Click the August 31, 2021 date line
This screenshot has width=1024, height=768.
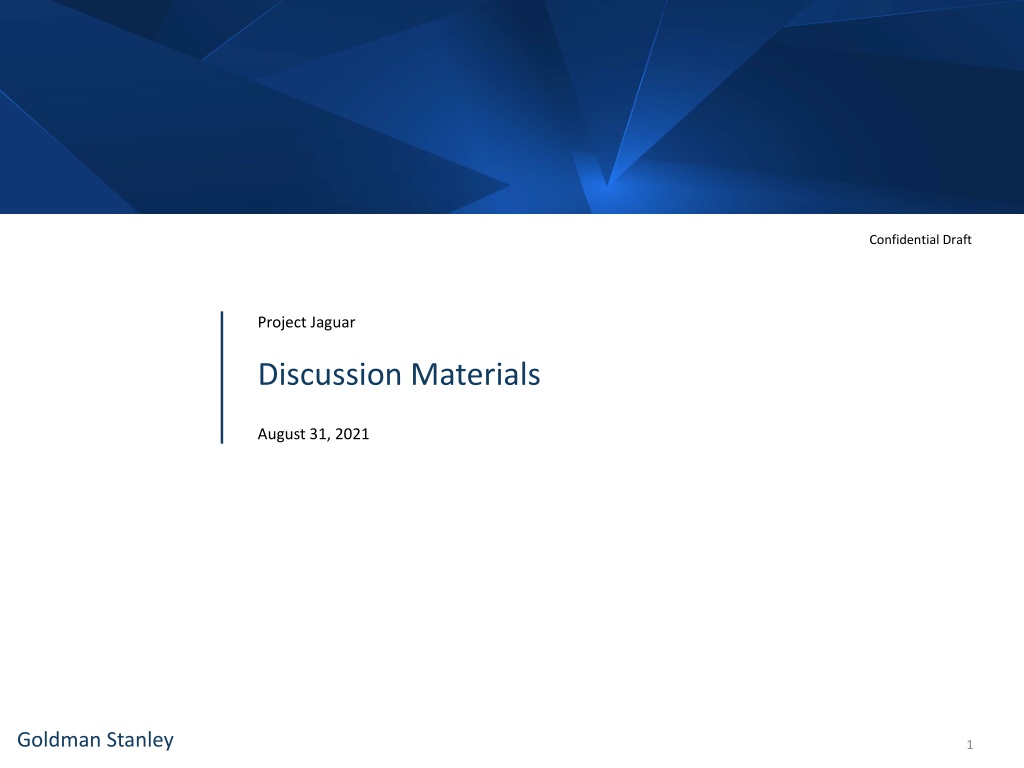313,434
